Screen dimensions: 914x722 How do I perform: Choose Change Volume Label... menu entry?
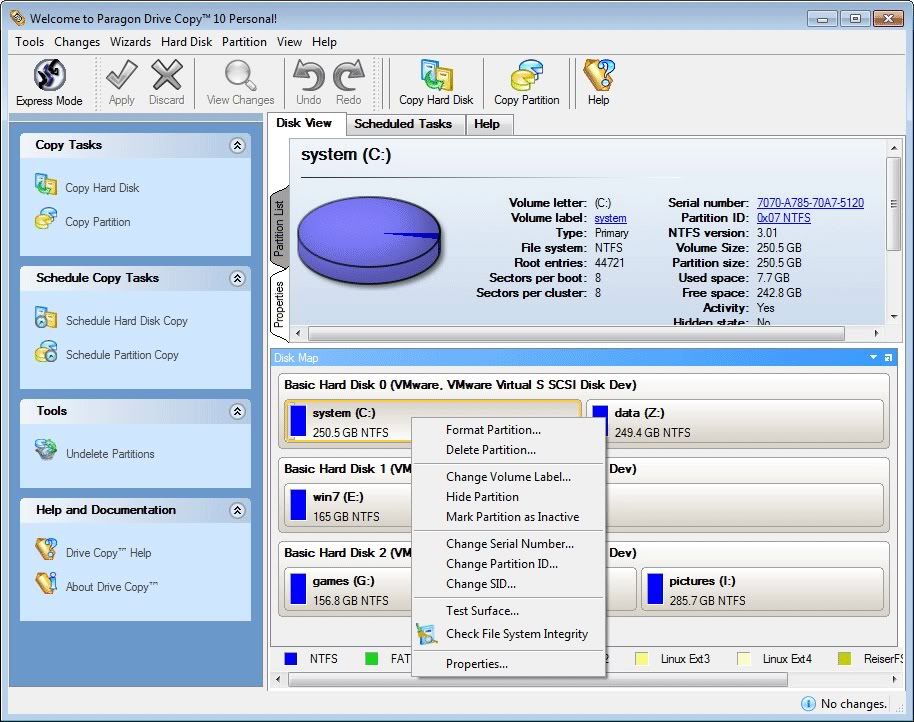point(508,477)
